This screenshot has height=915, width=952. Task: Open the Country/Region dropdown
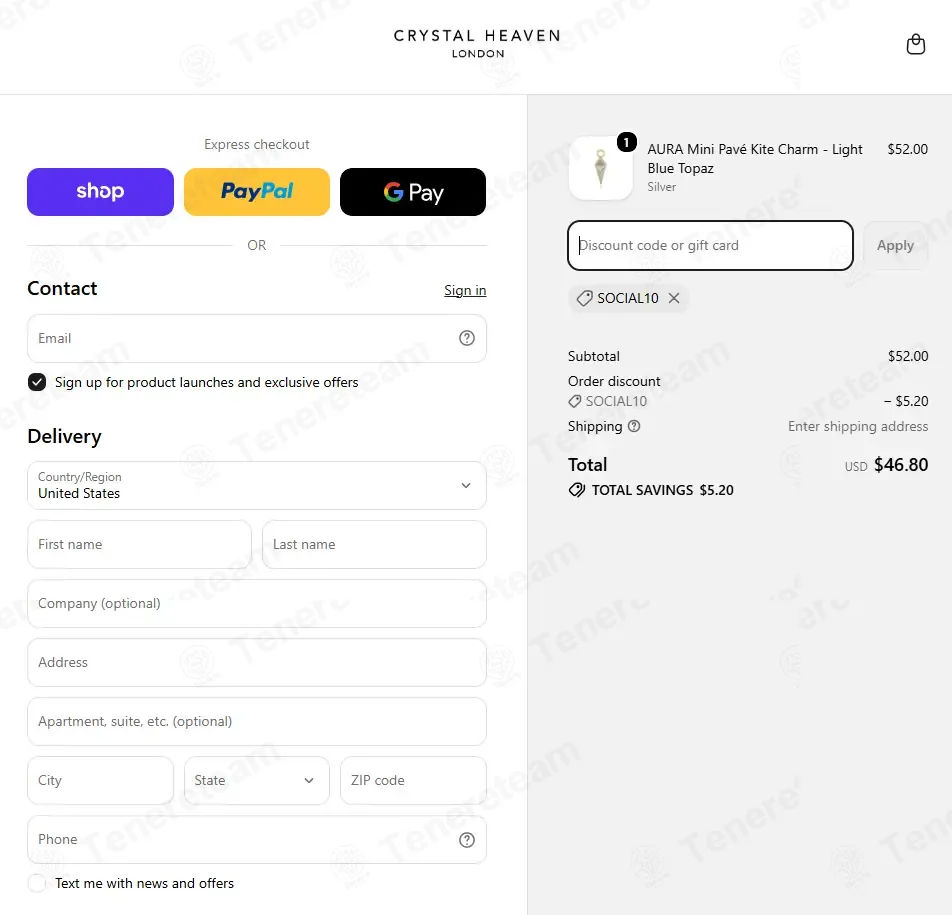257,485
